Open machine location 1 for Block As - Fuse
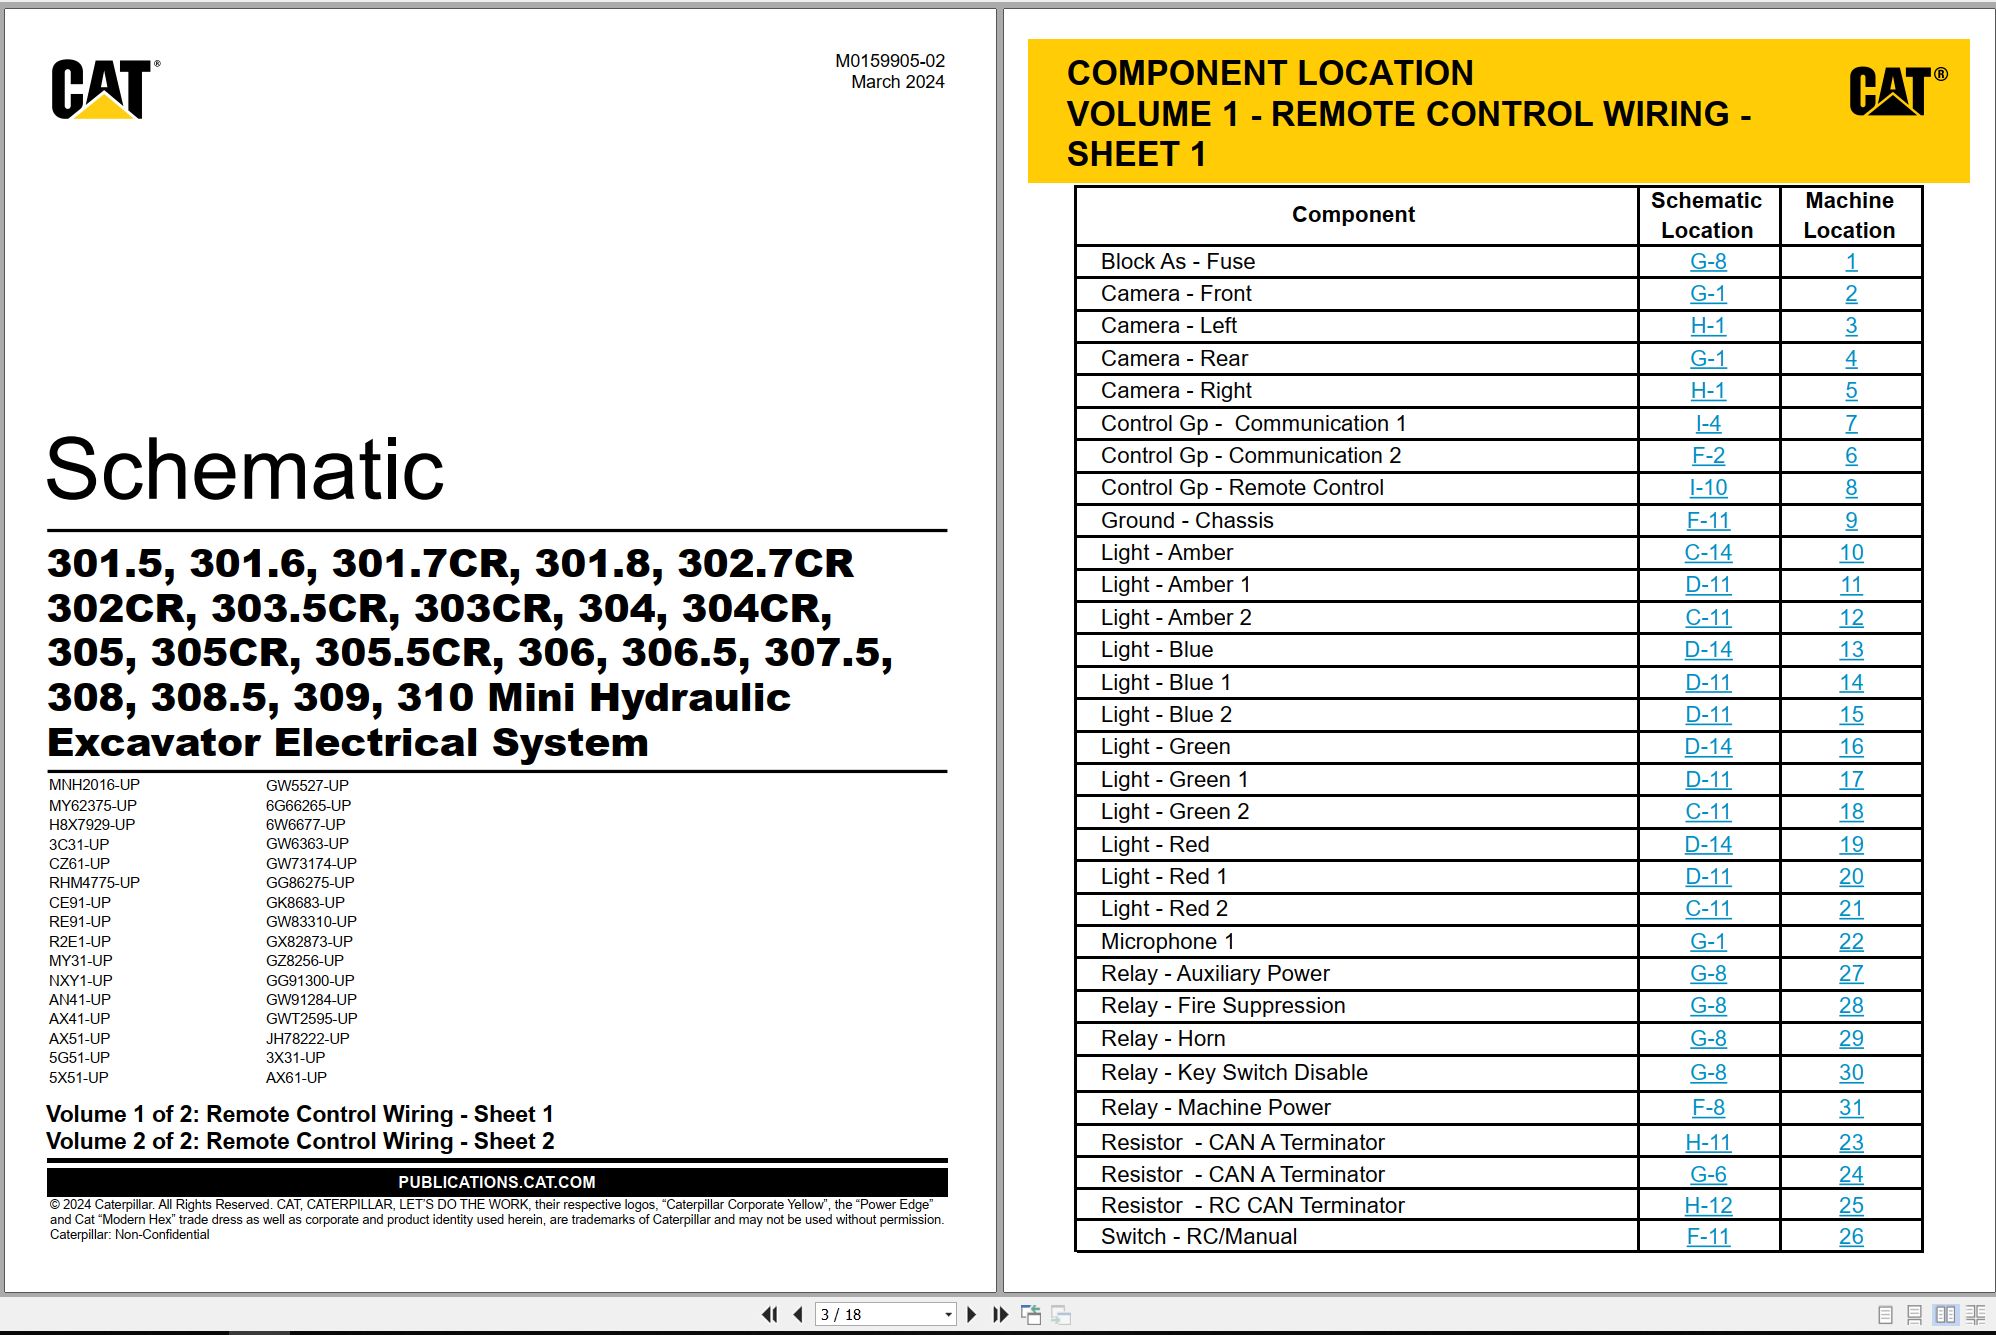This screenshot has width=1996, height=1335. pyautogui.click(x=1851, y=261)
